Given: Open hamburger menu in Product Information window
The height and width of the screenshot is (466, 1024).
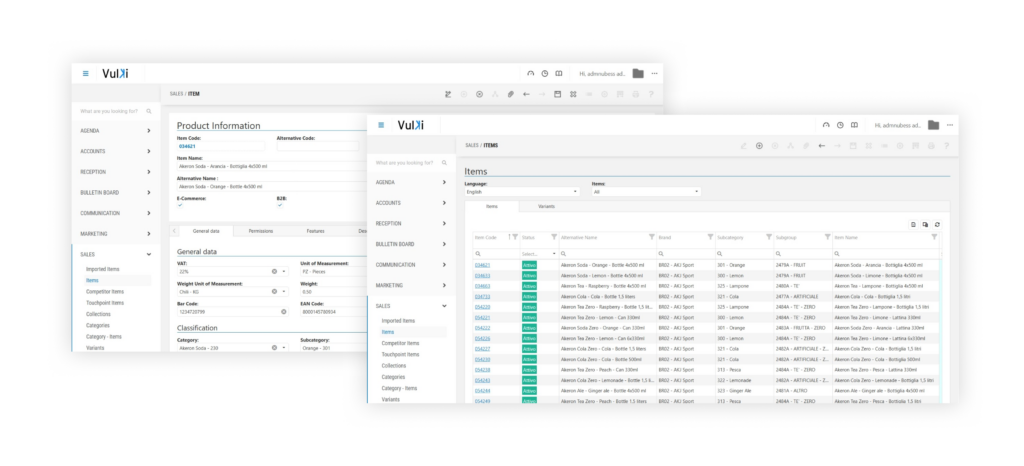Looking at the screenshot, I should [x=86, y=73].
